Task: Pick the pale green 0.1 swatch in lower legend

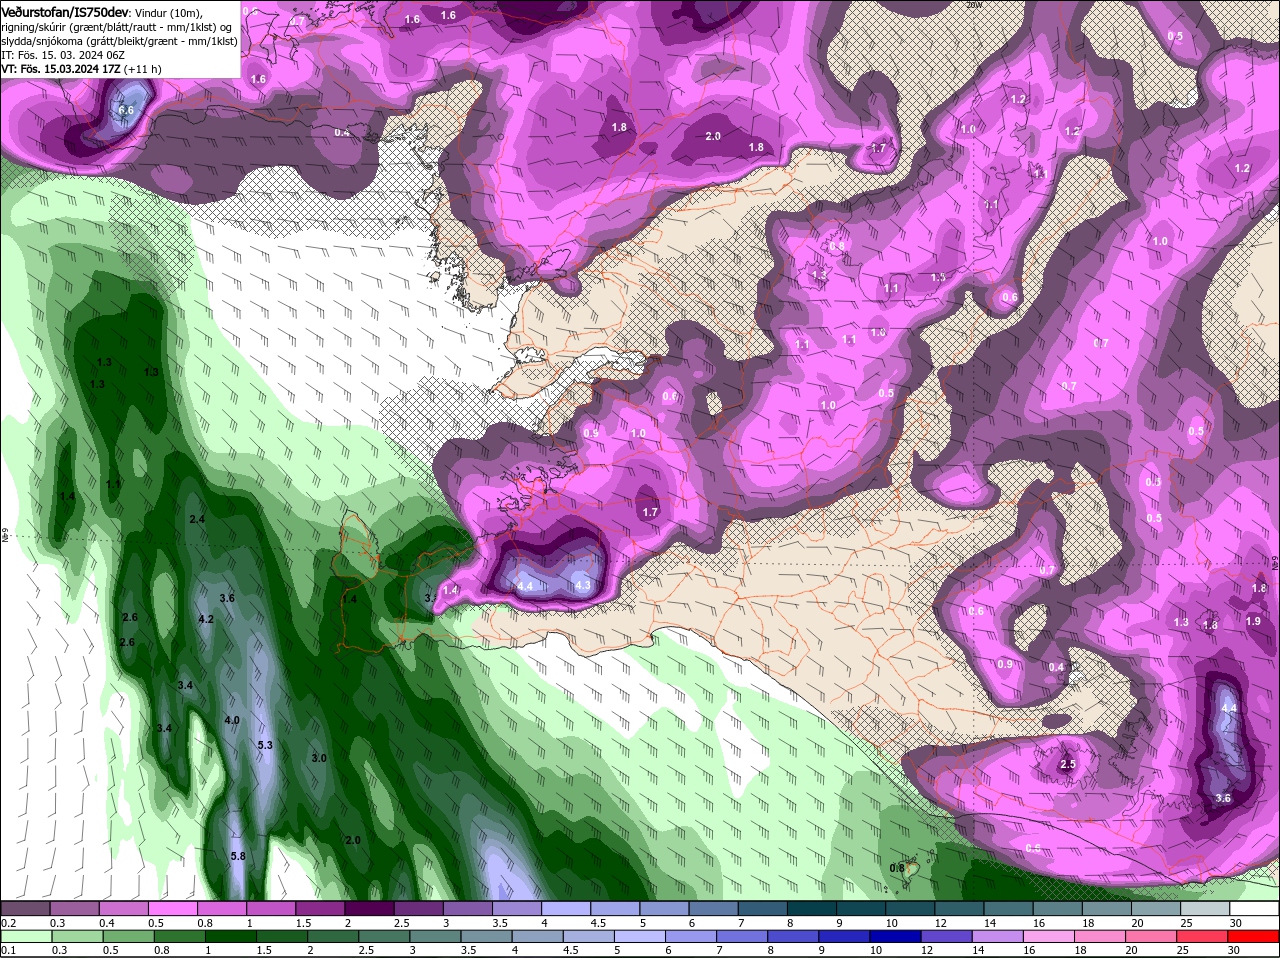Action: pos(25,936)
